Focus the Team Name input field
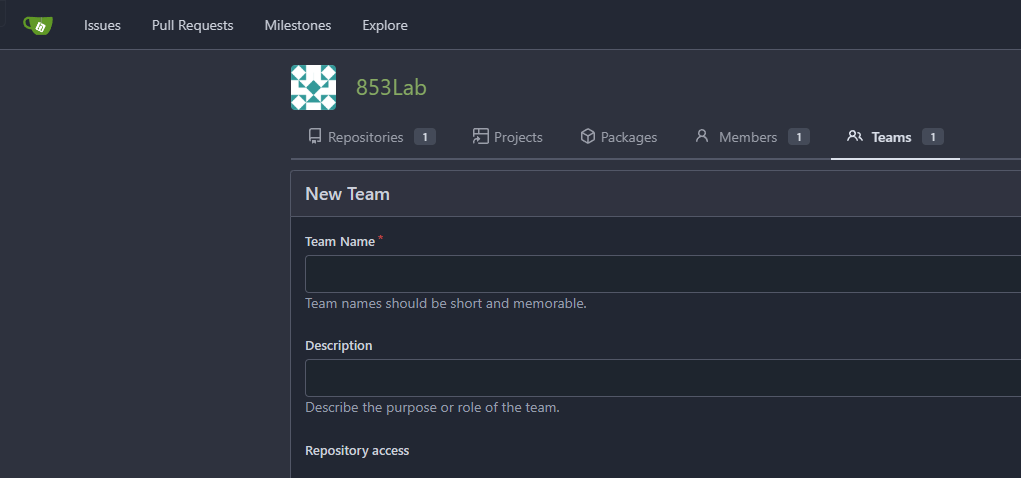The width and height of the screenshot is (1021, 478). point(660,274)
